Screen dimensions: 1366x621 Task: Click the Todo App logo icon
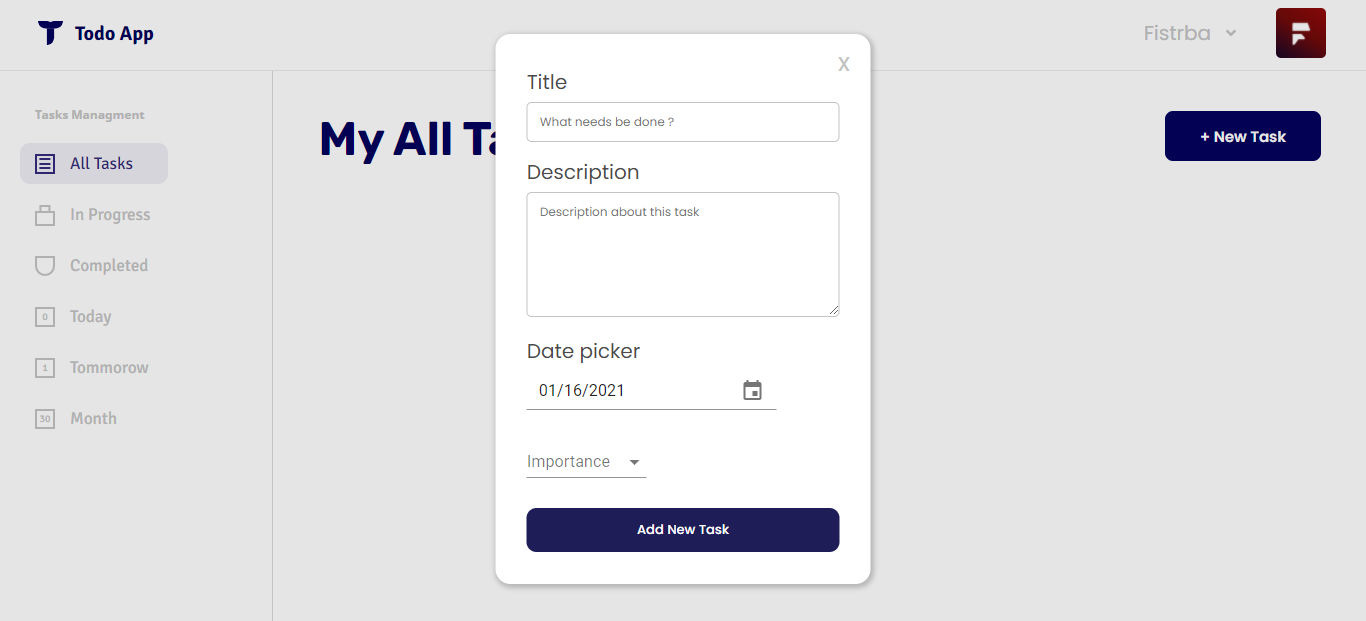tap(50, 33)
